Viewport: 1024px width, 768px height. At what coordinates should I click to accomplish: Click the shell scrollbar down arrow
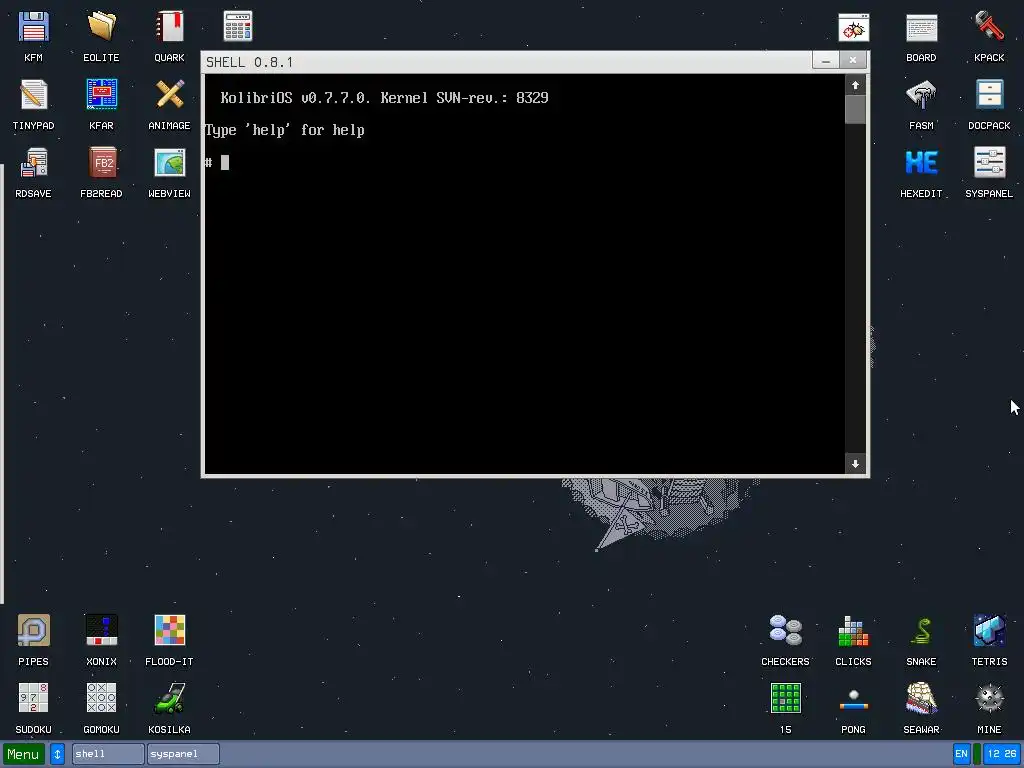tap(856, 464)
